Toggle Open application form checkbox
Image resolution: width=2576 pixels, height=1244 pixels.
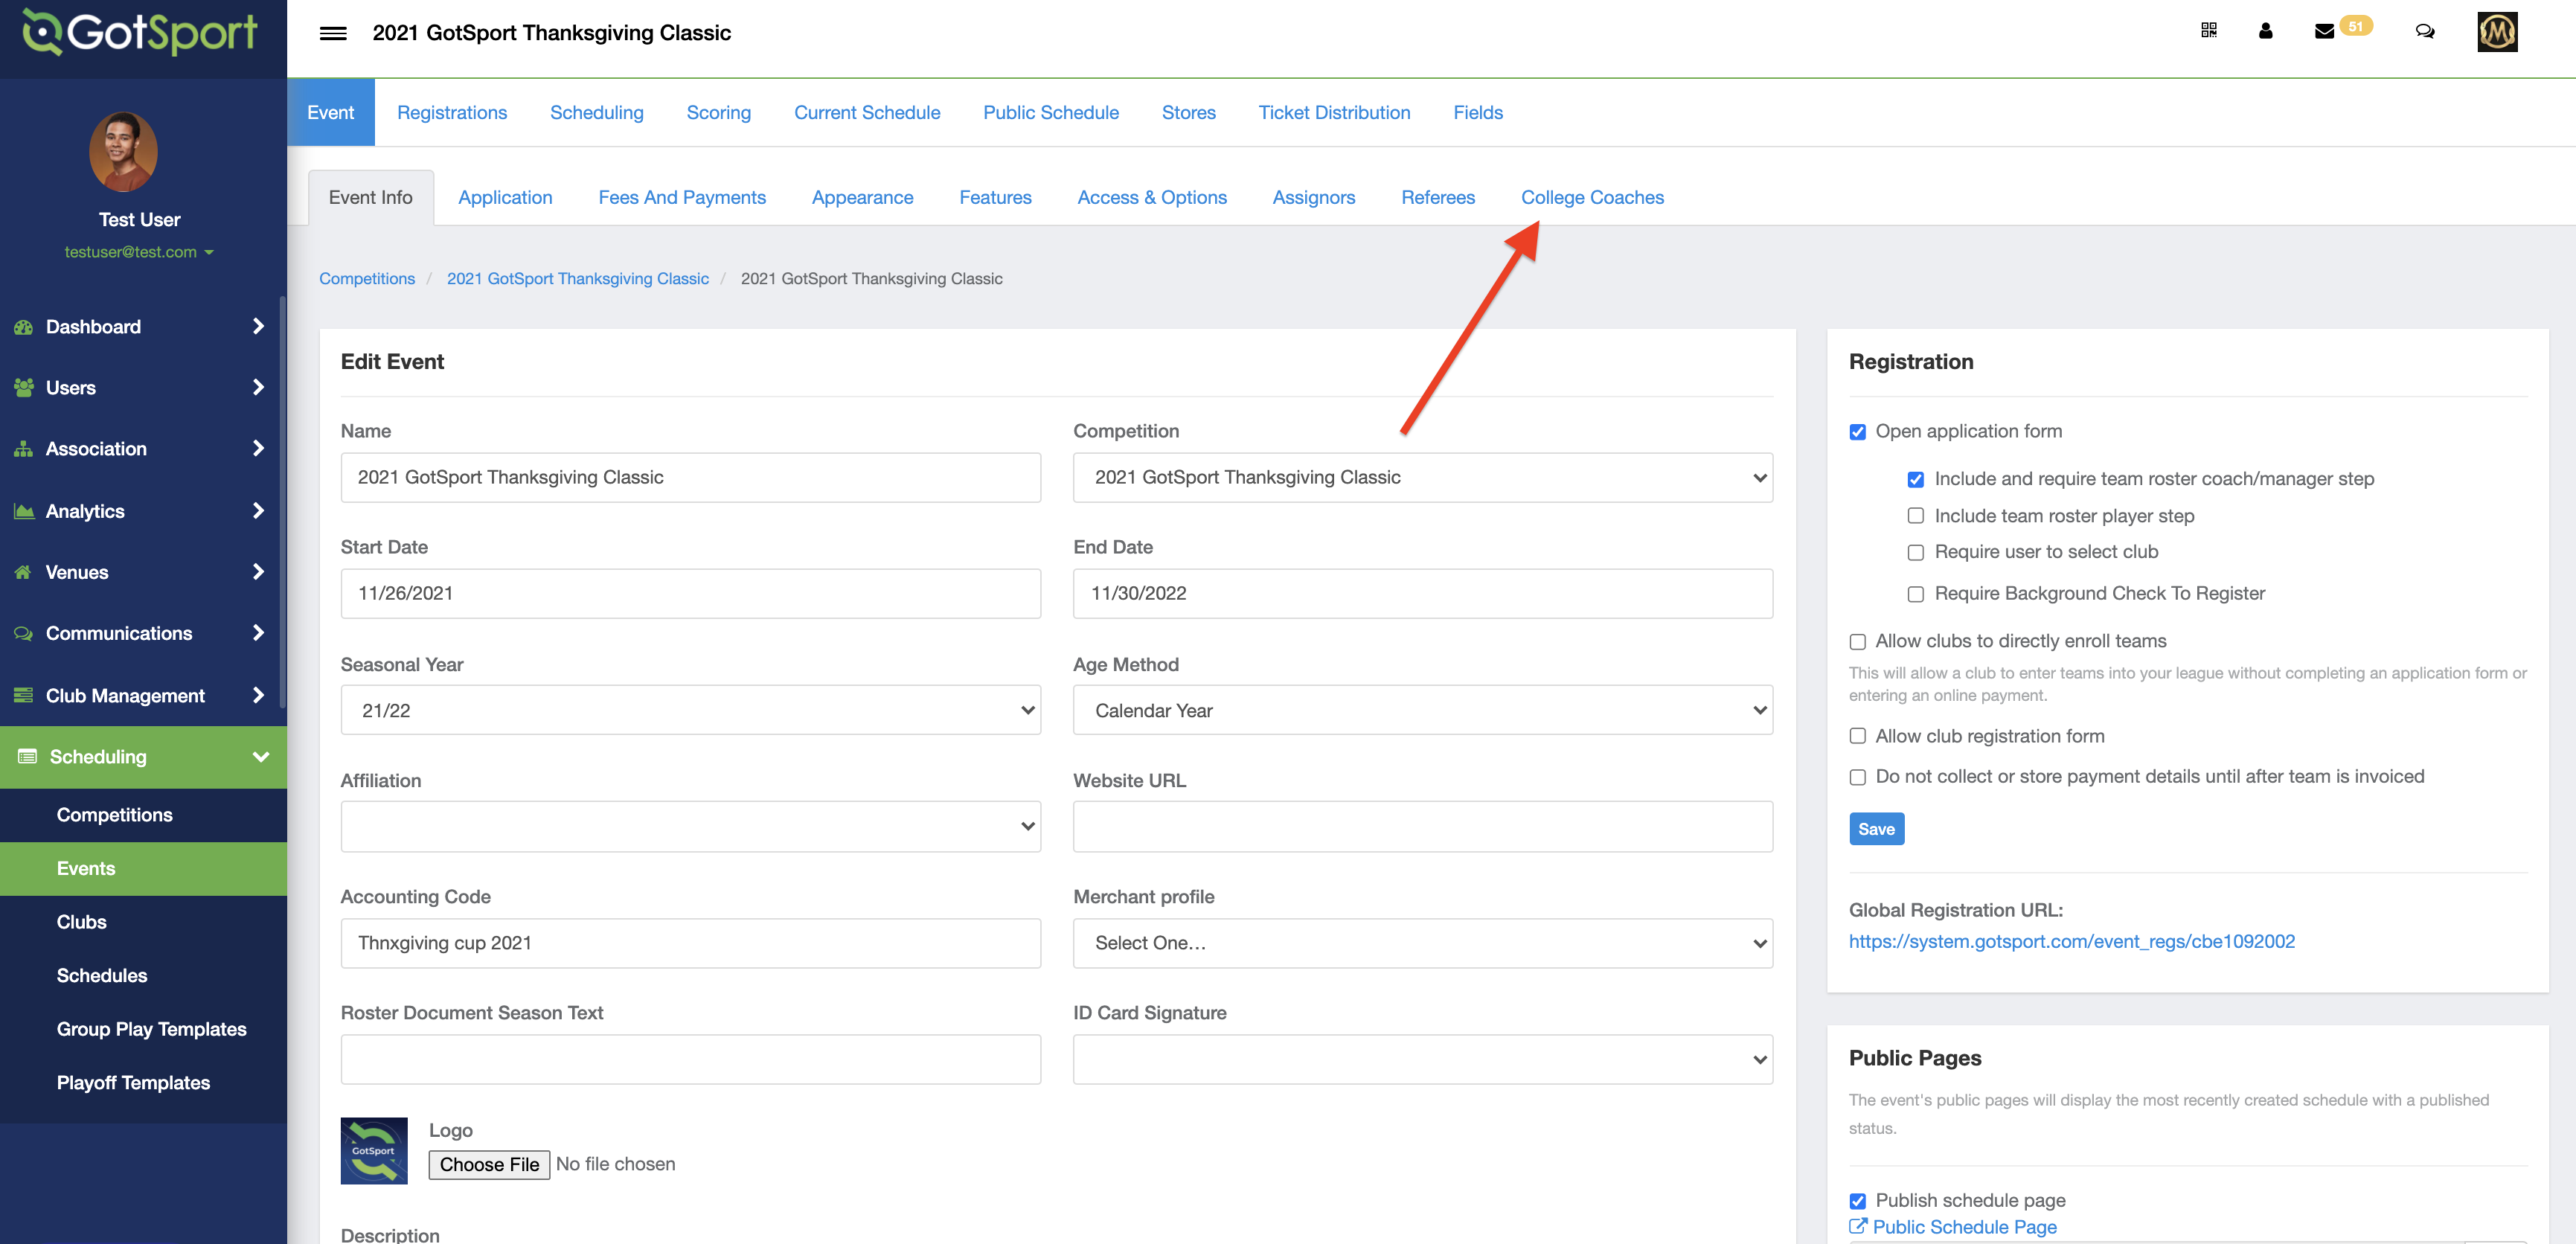pos(1858,432)
